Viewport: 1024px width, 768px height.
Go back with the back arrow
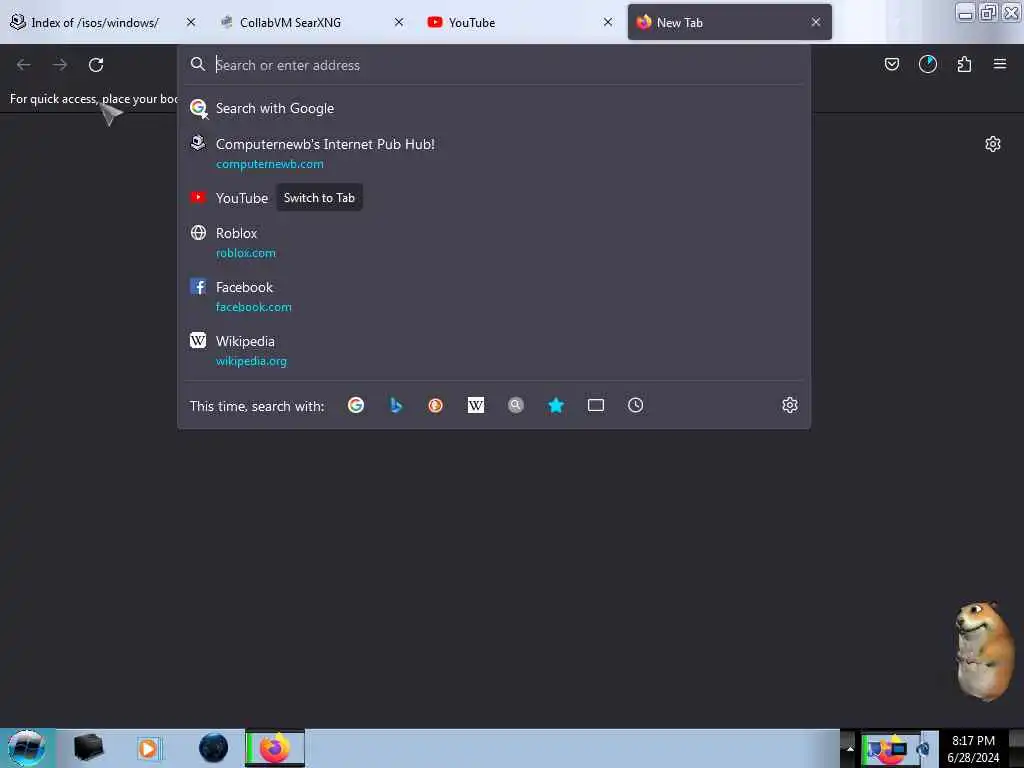[x=24, y=65]
